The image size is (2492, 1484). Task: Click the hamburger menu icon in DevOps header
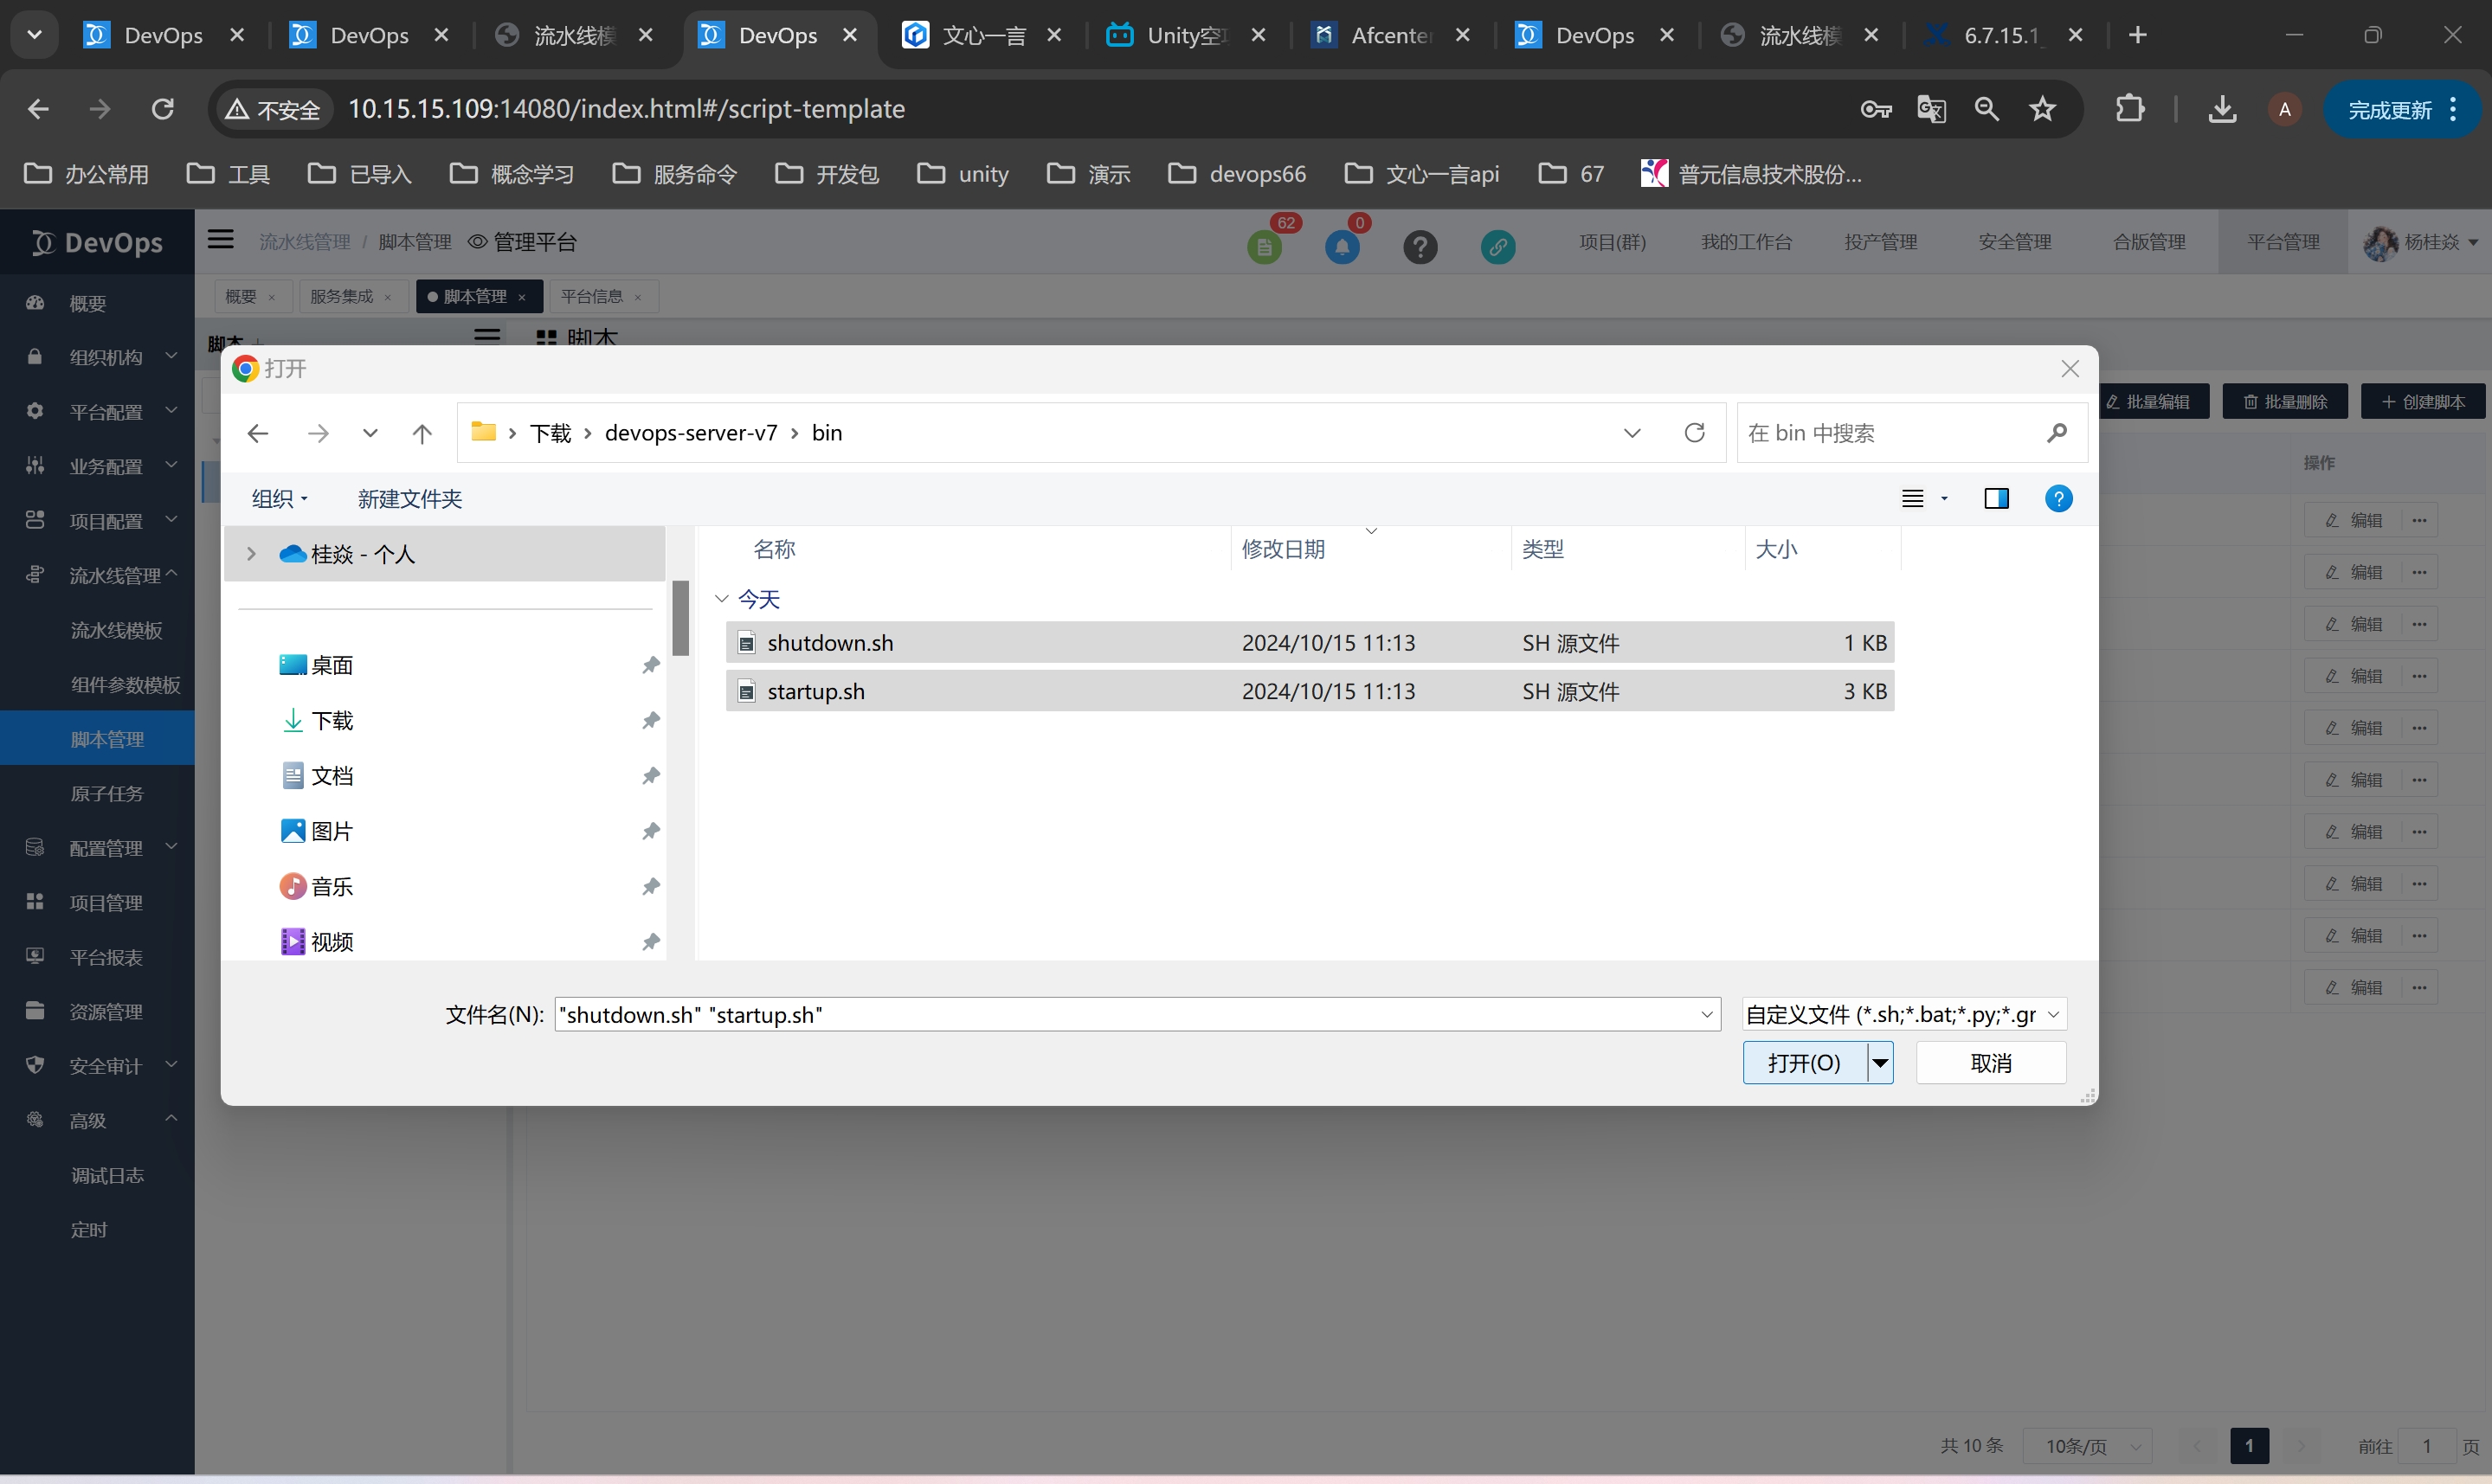(221, 240)
